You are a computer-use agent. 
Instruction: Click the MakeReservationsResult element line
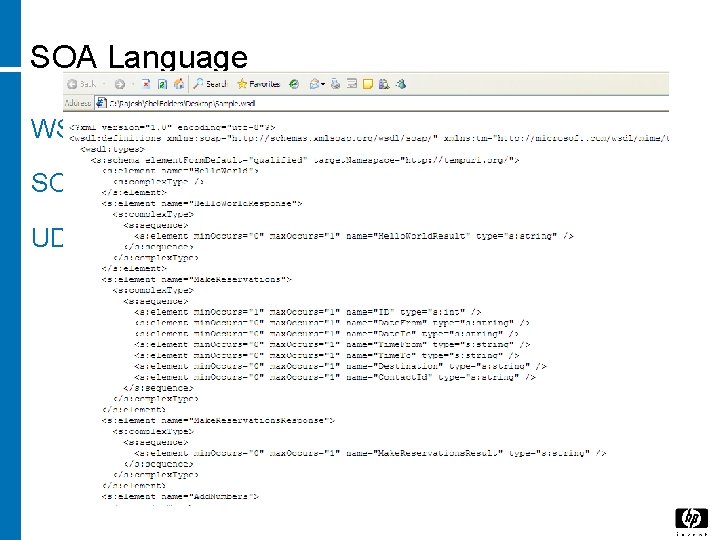point(370,453)
